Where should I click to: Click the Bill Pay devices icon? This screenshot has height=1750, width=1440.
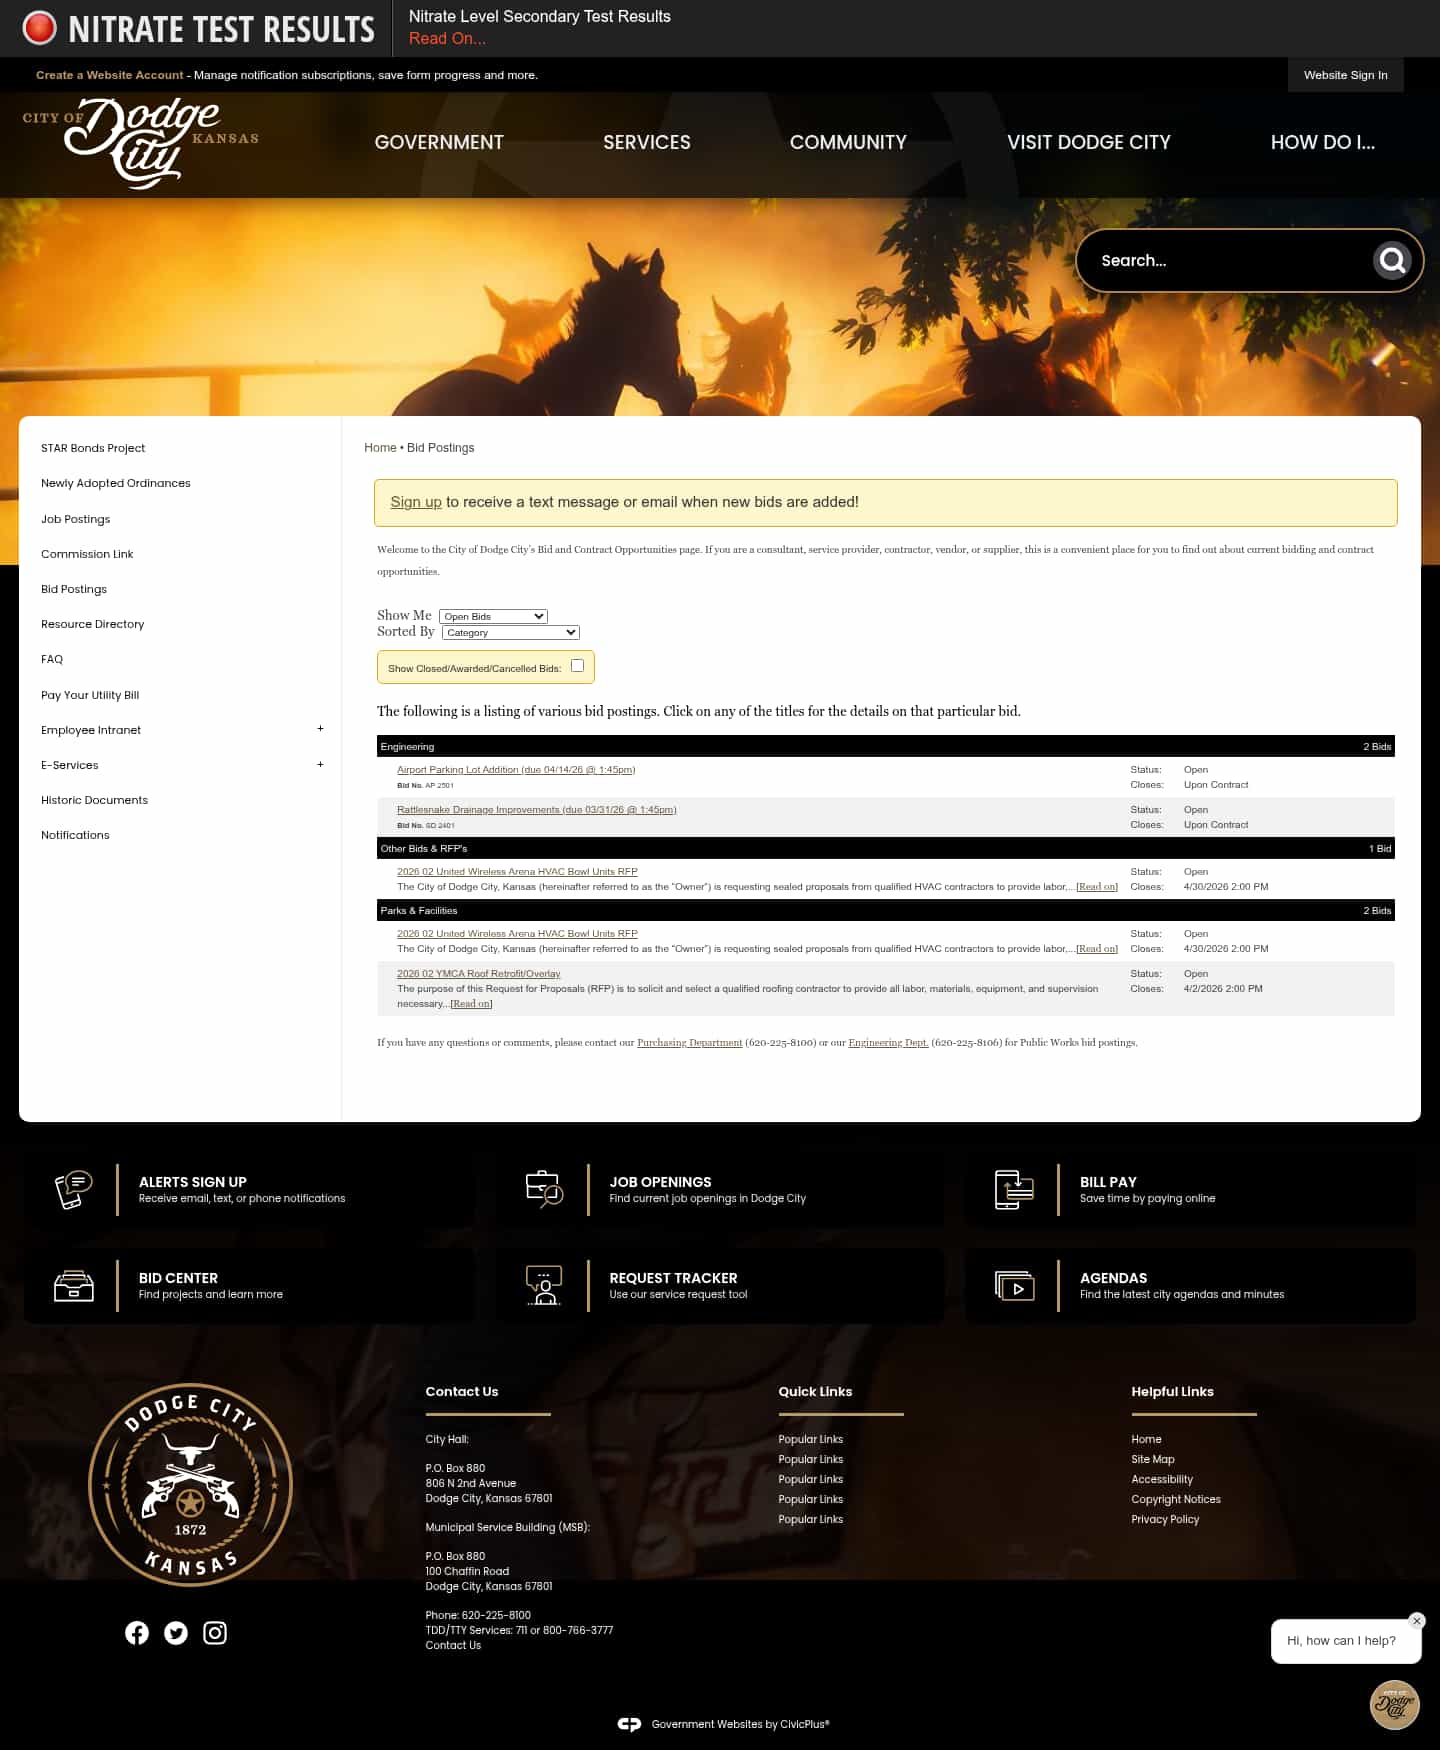click(x=1014, y=1190)
